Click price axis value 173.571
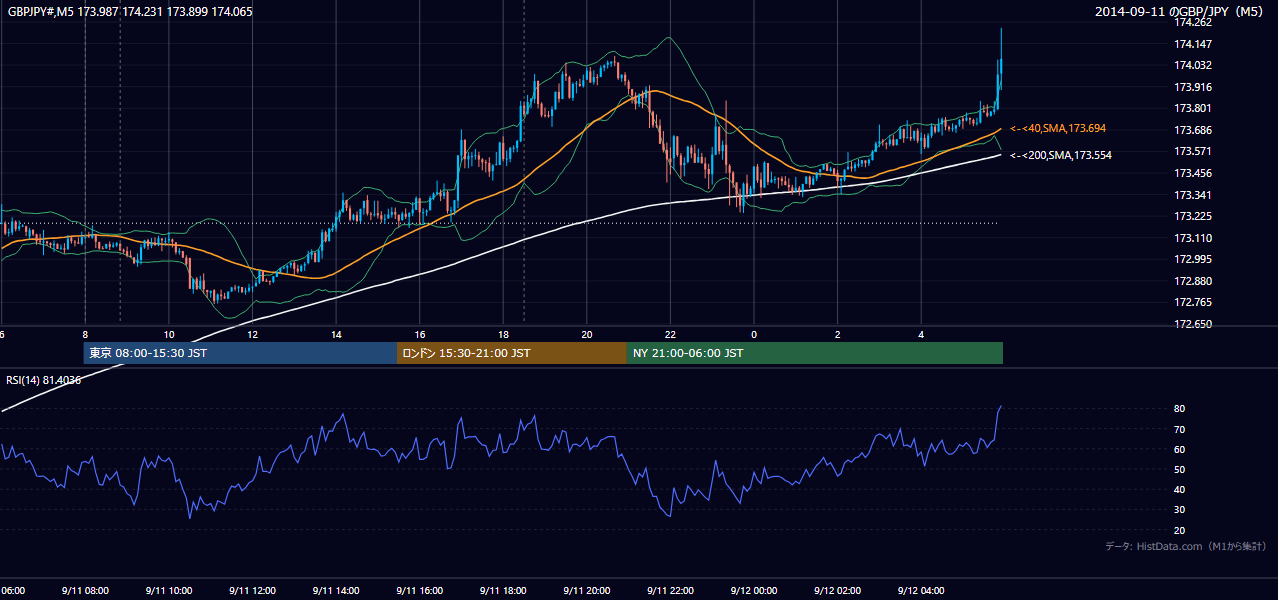 1192,152
